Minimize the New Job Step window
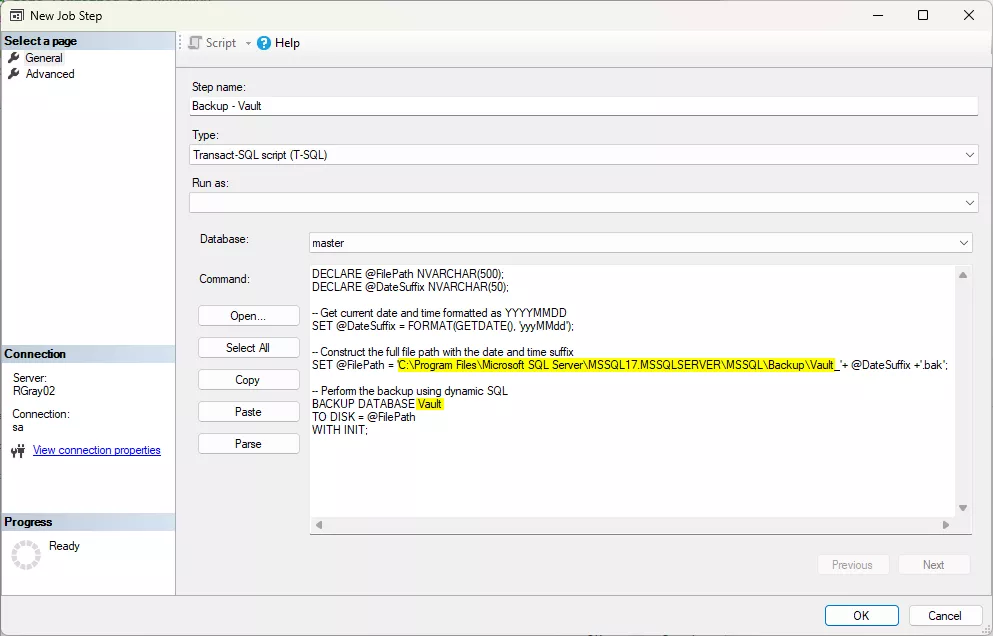Screen dimensions: 993x636 (878, 15)
